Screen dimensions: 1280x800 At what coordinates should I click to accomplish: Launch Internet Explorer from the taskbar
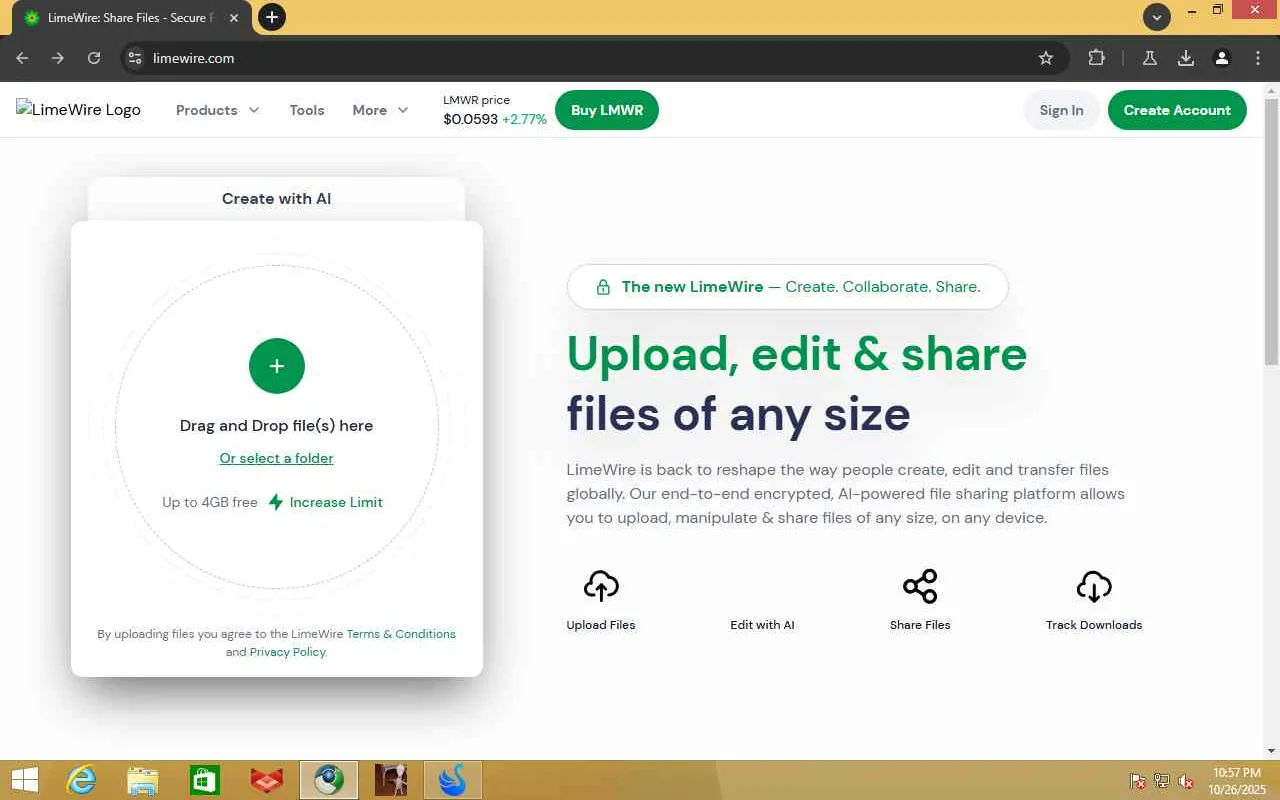[x=81, y=780]
